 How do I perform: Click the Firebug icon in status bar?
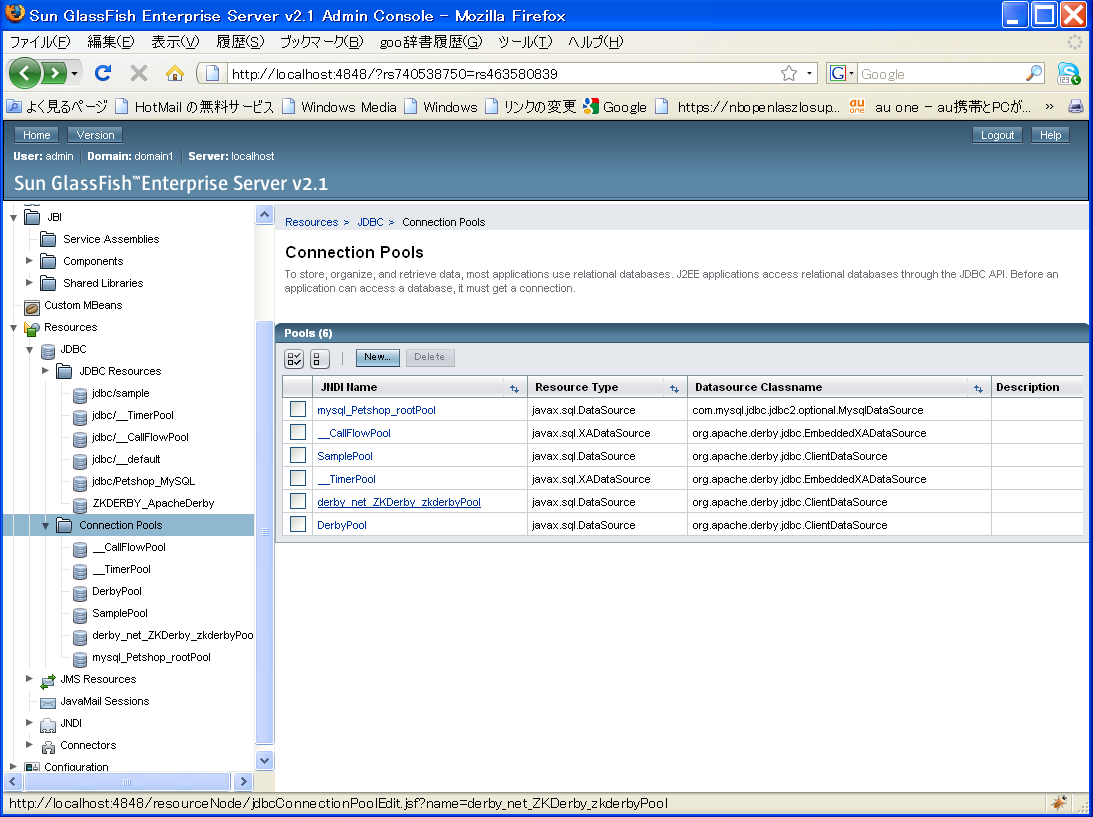[x=1060, y=803]
